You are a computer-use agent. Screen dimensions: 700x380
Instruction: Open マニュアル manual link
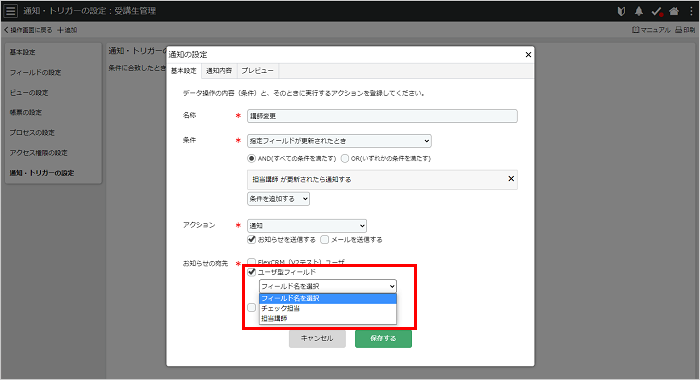(x=651, y=30)
